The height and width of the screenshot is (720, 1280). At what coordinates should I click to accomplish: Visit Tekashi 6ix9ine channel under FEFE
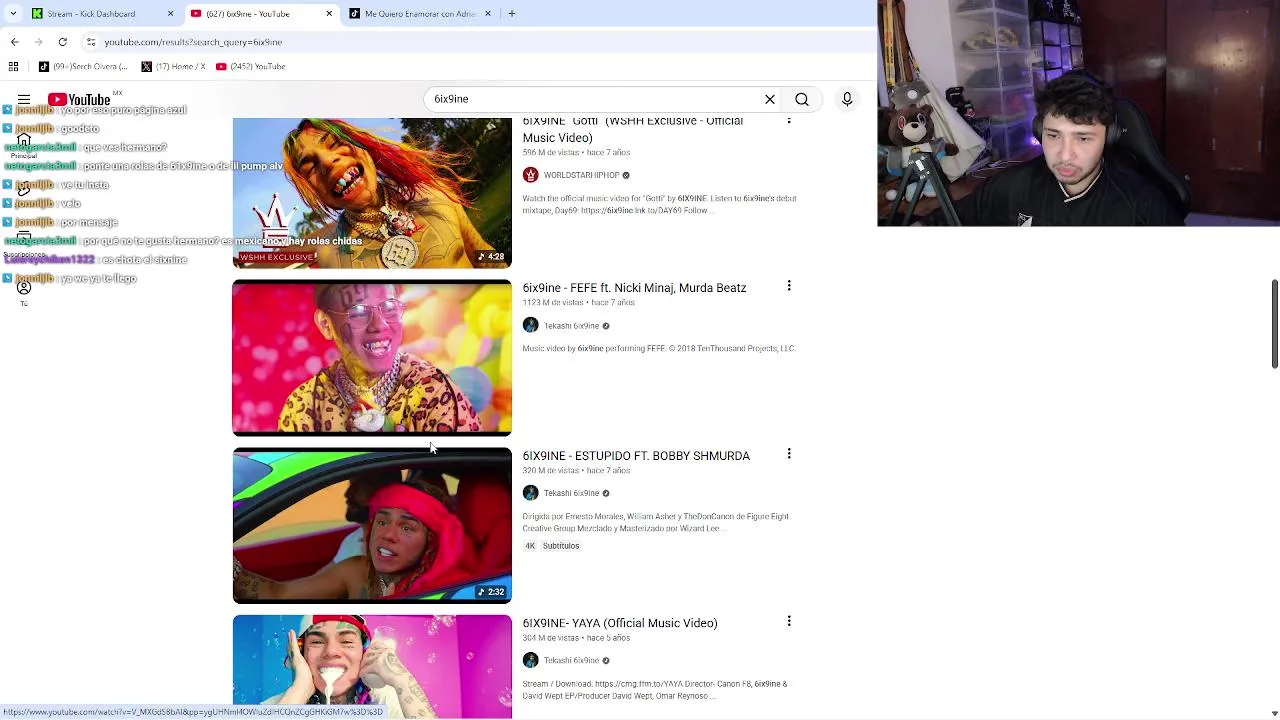click(571, 325)
